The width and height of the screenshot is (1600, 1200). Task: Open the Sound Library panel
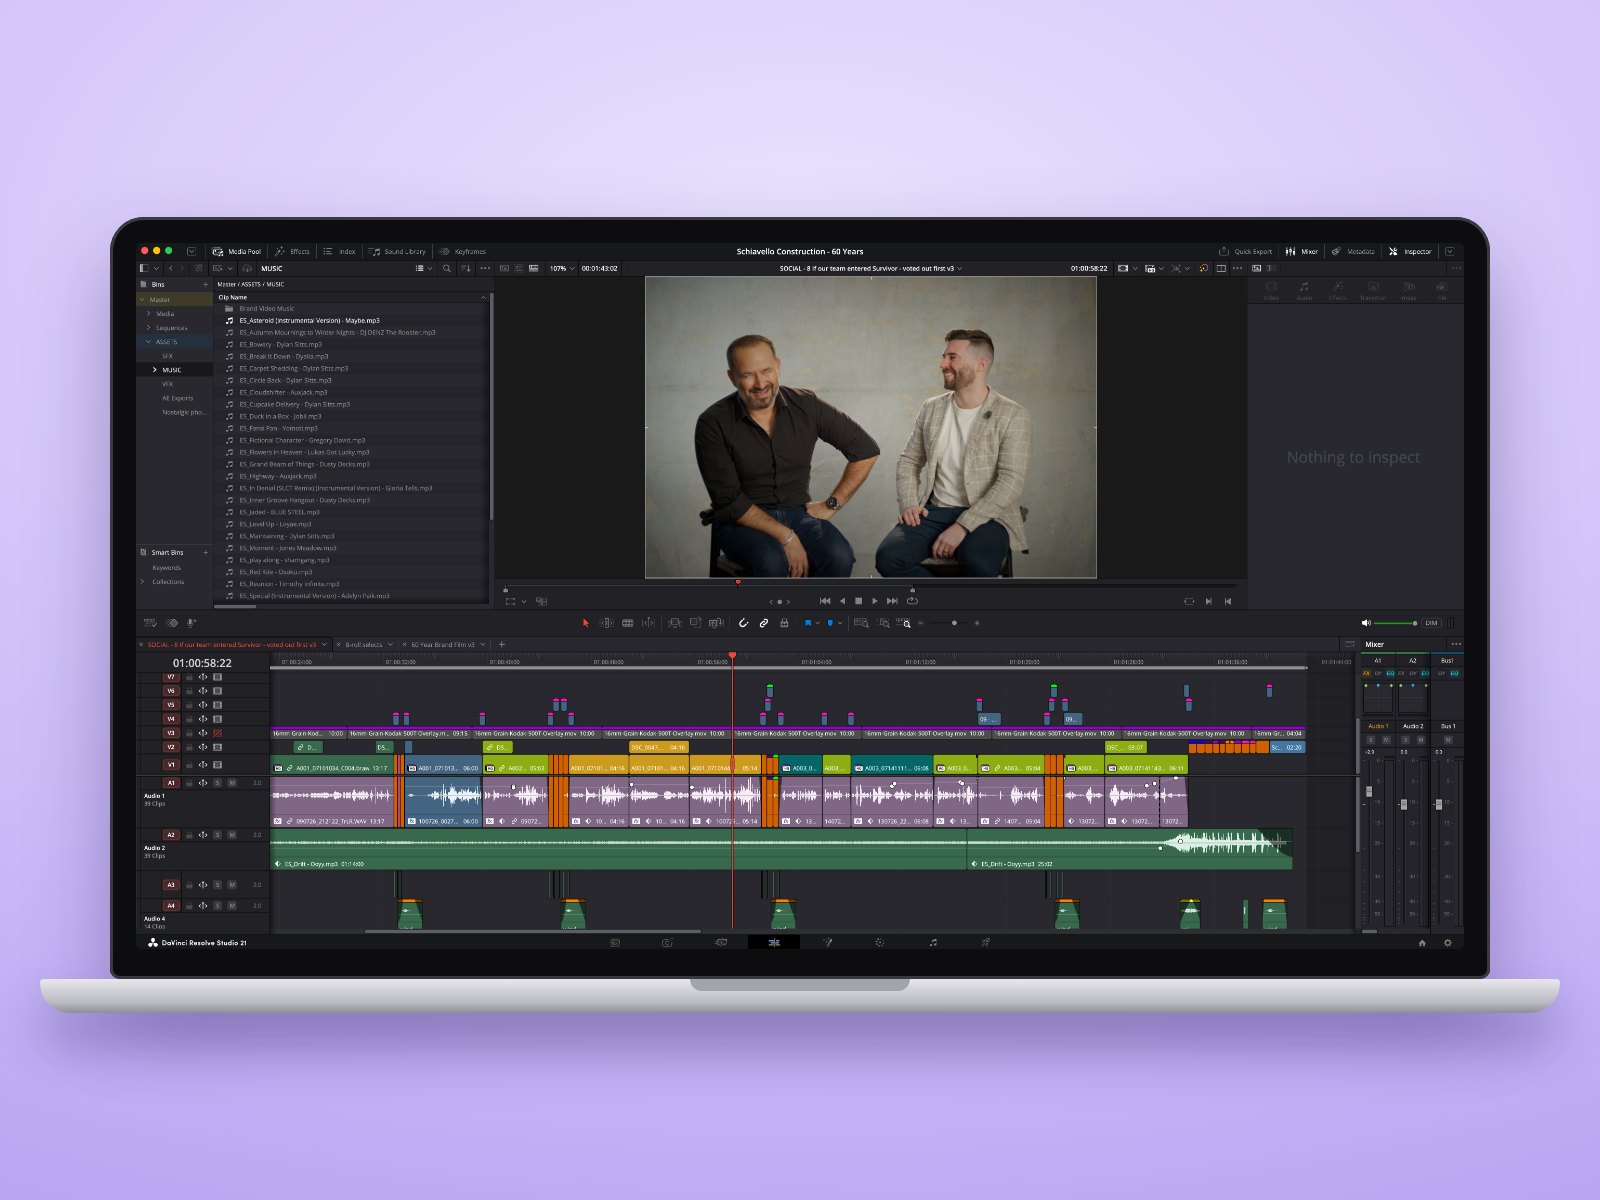coord(397,251)
